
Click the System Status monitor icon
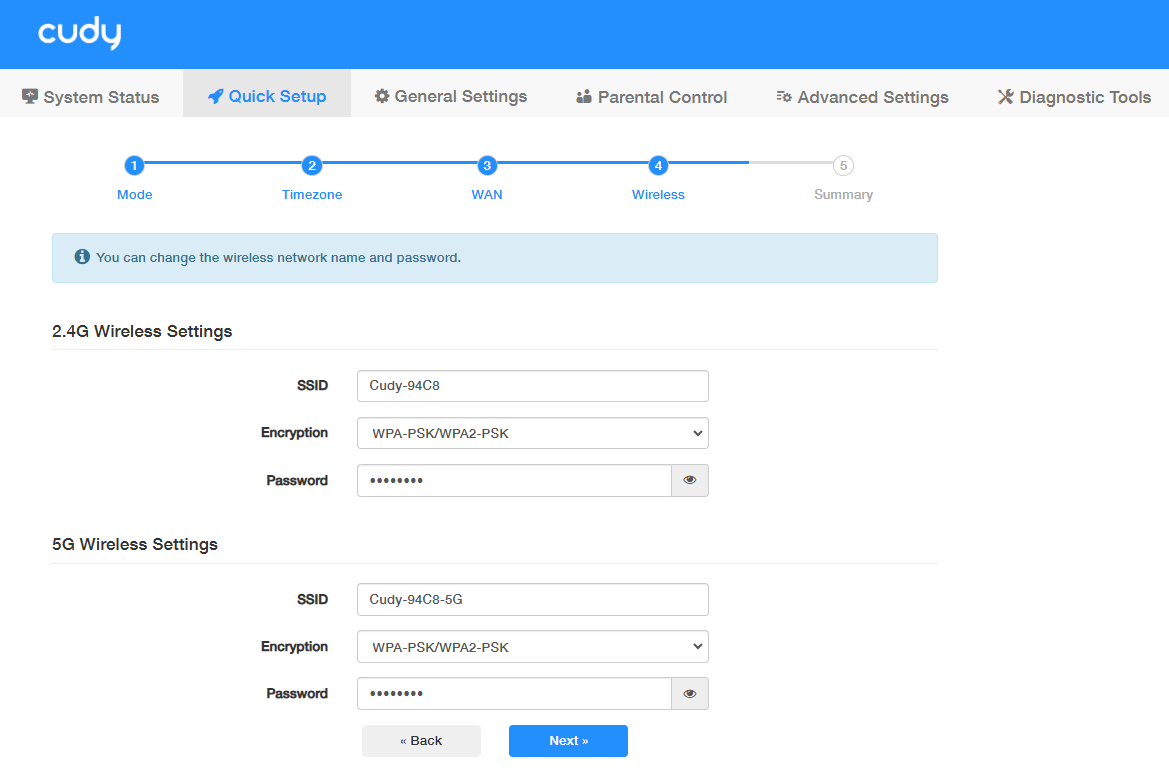[x=30, y=97]
